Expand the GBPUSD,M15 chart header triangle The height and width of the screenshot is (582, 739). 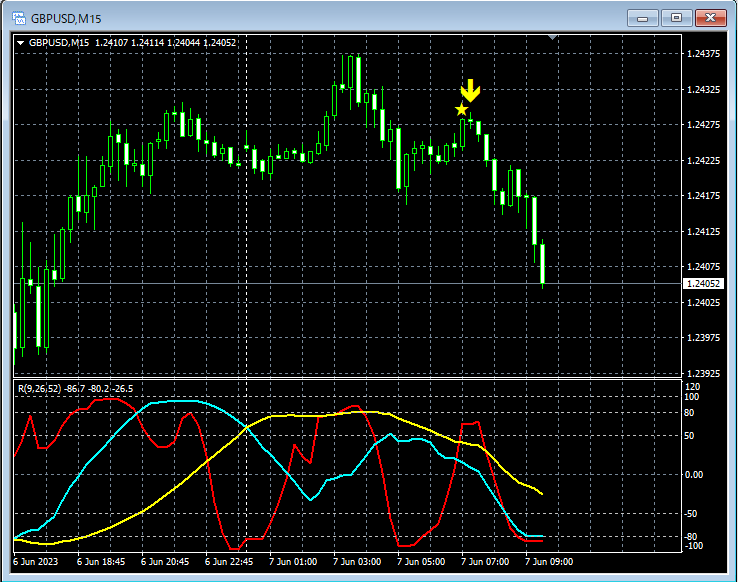[21, 42]
